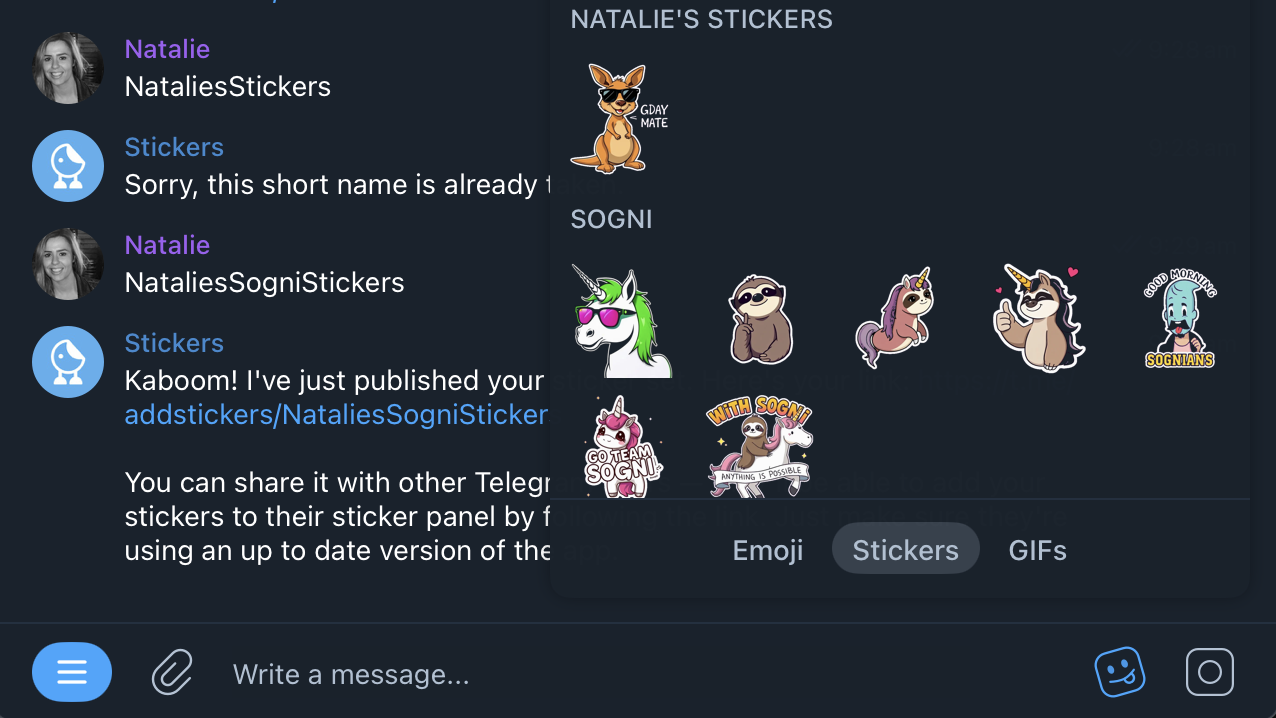Toggle the emoji and sticker panel icon

pyautogui.click(x=1119, y=672)
